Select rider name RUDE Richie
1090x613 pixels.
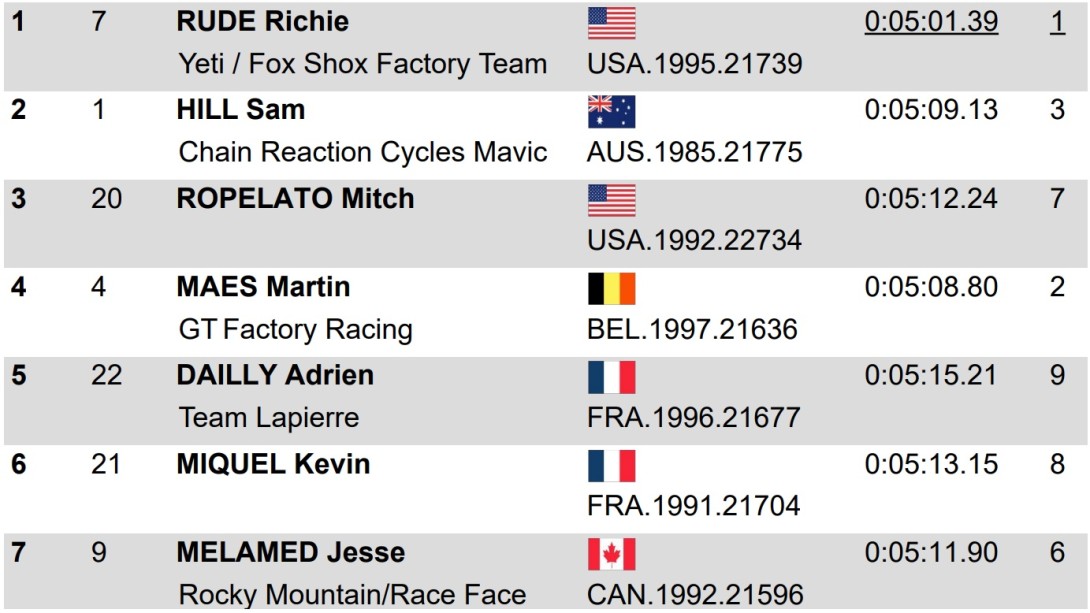coord(263,22)
